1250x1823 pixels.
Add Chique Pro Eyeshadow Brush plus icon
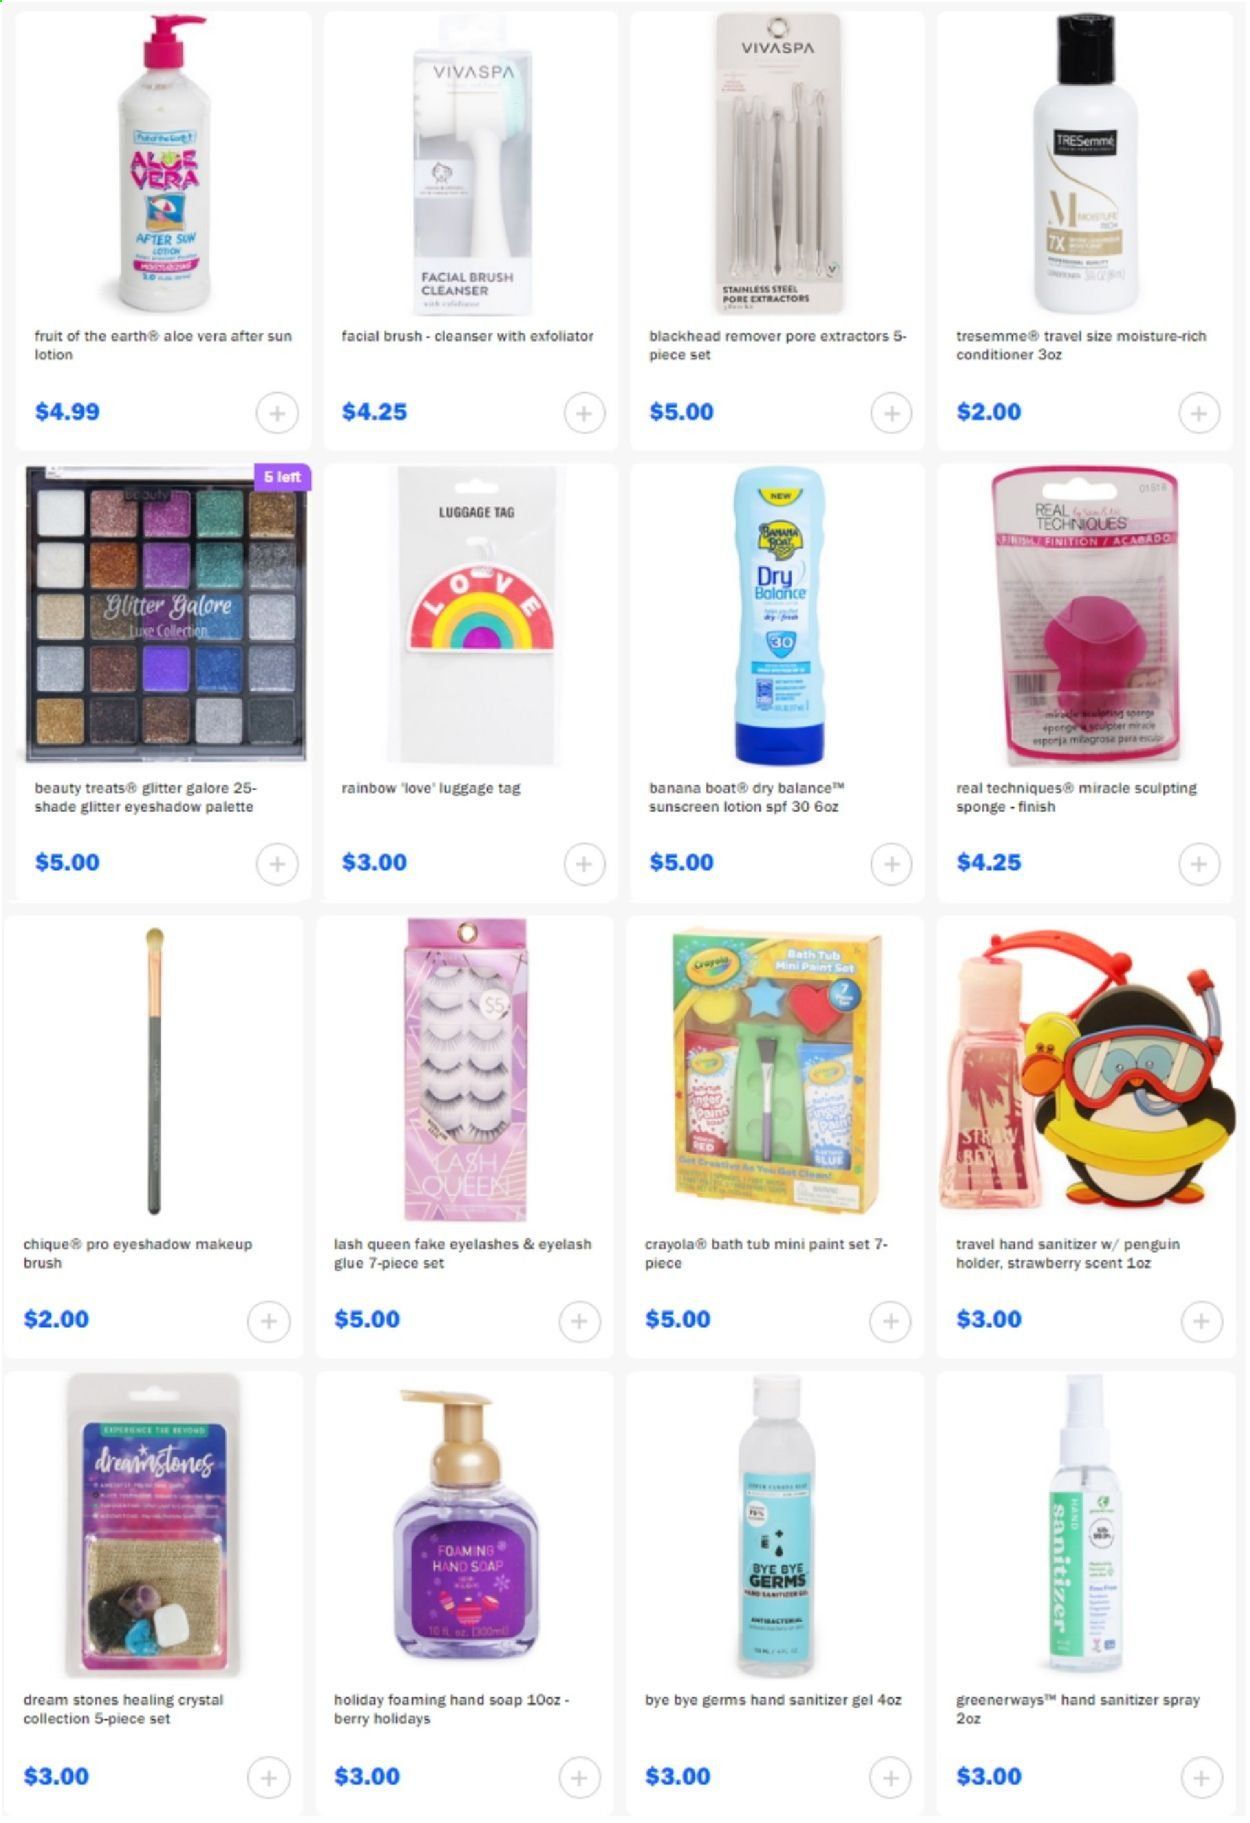coord(268,1321)
